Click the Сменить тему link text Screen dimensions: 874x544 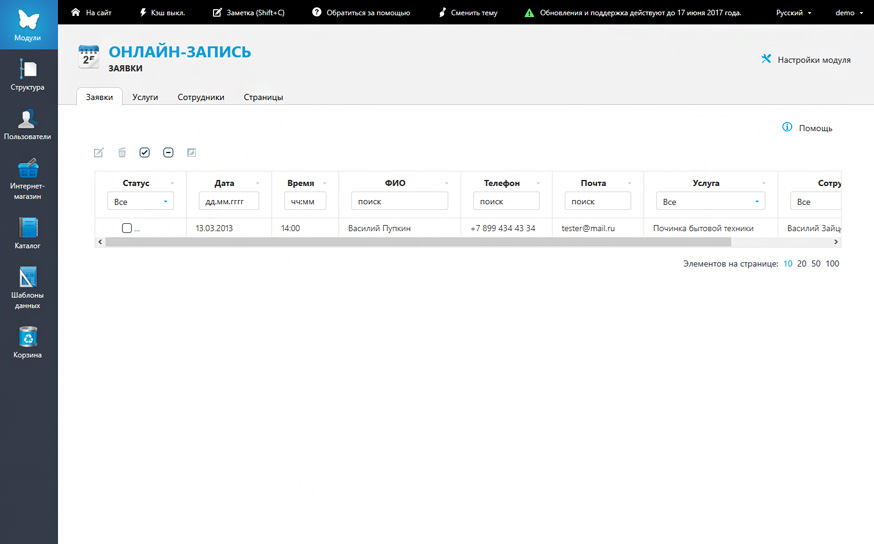click(x=474, y=12)
